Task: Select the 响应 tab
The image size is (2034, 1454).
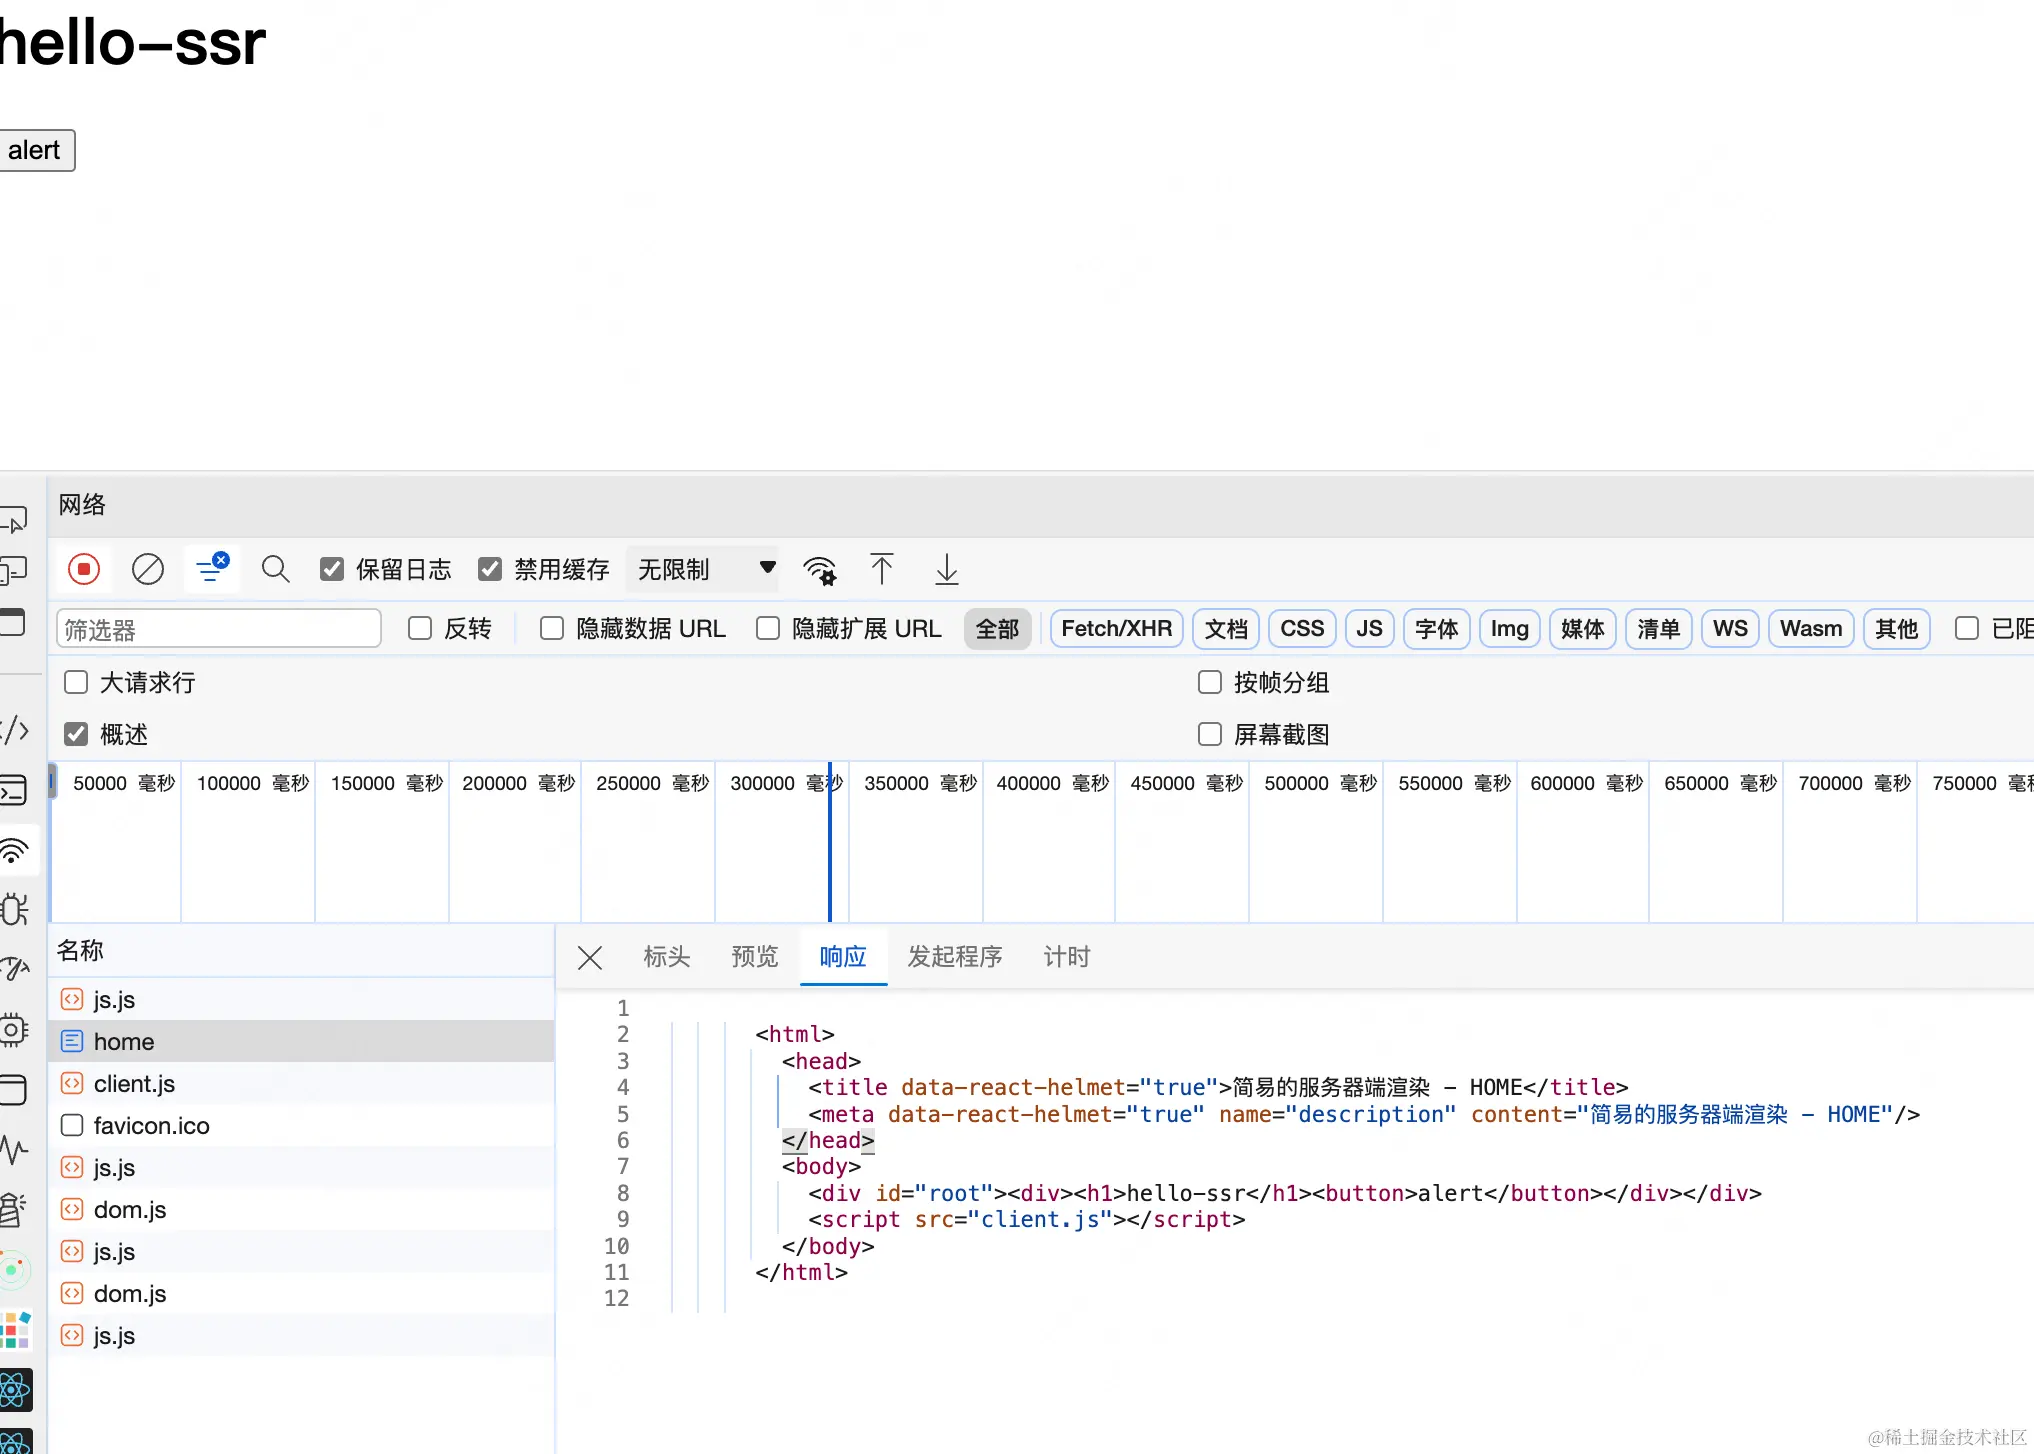Action: [x=843, y=957]
